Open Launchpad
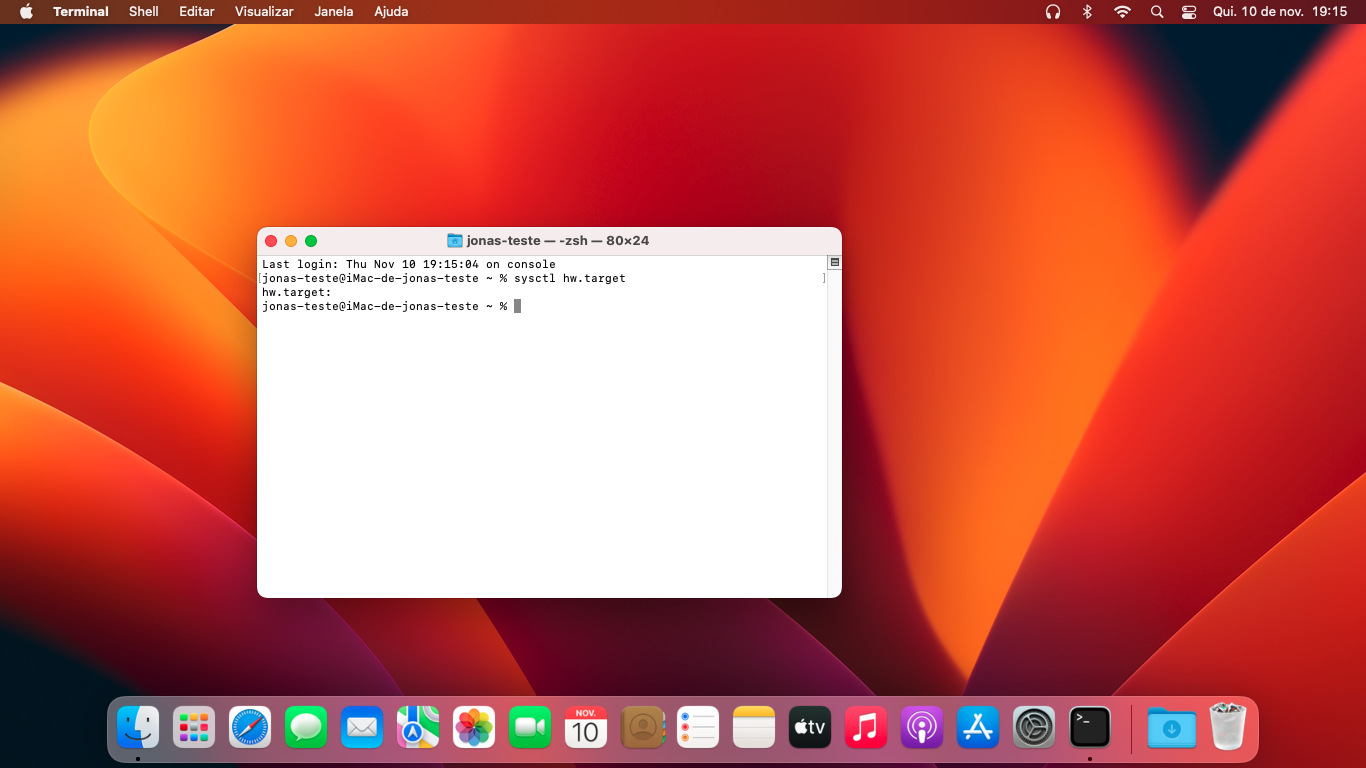 [193, 727]
